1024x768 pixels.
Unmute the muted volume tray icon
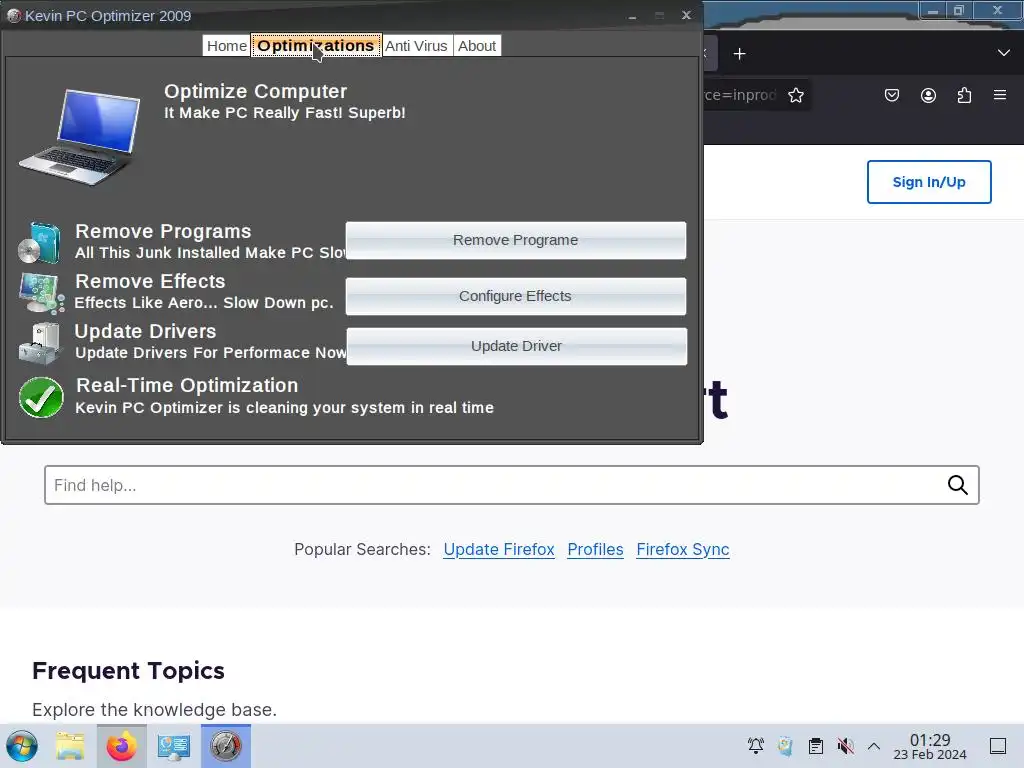coord(845,746)
